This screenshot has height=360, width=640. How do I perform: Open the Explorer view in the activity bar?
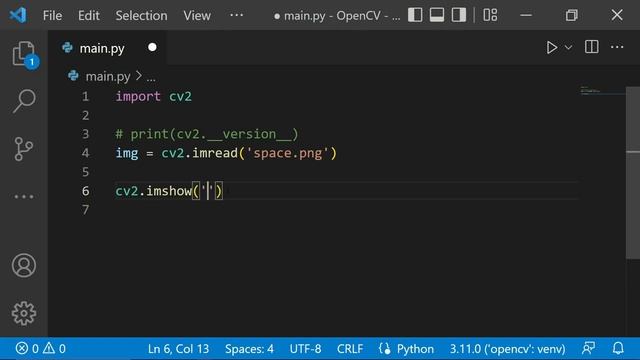point(24,53)
